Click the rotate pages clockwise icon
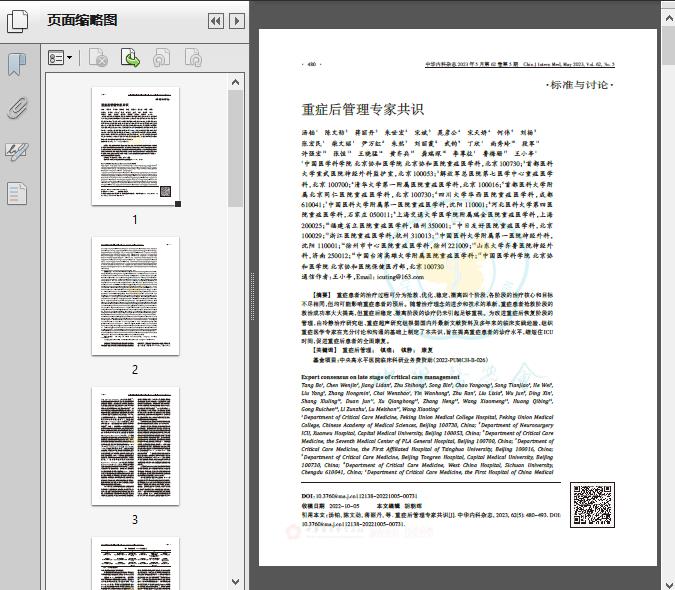Viewport: 675px width, 590px height. click(193, 58)
